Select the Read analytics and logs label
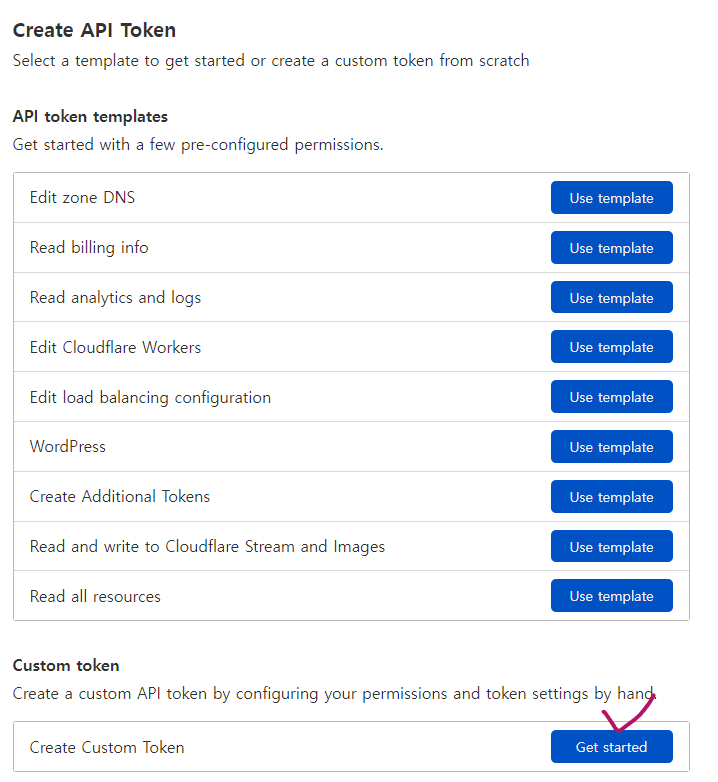Viewport: 718px width, 782px height. [x=115, y=298]
